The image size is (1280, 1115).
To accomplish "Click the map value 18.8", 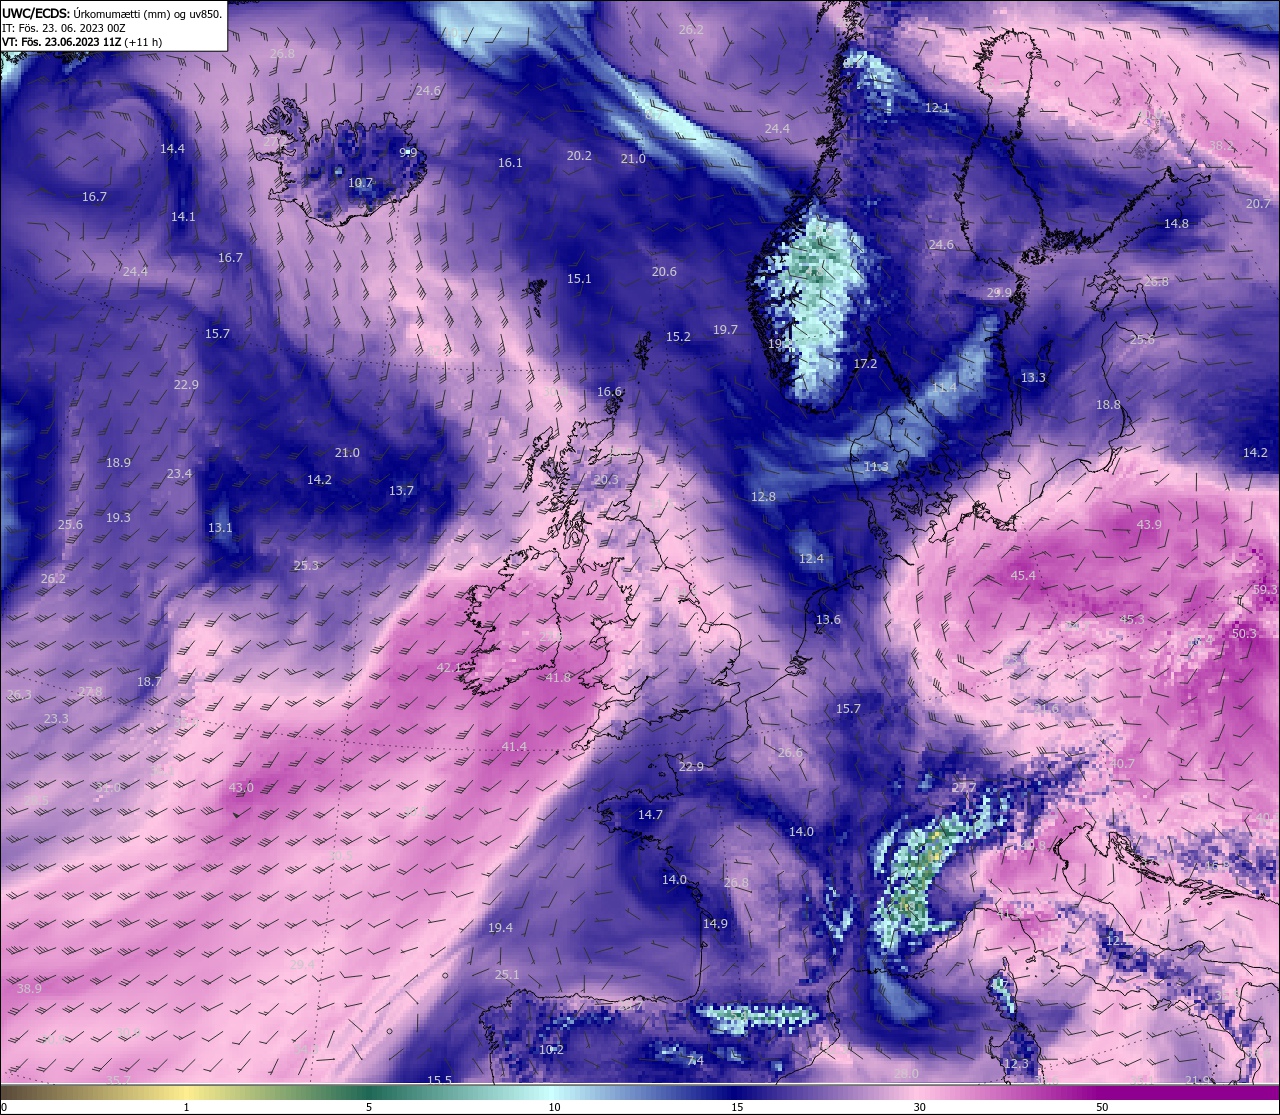I will 1108,404.
